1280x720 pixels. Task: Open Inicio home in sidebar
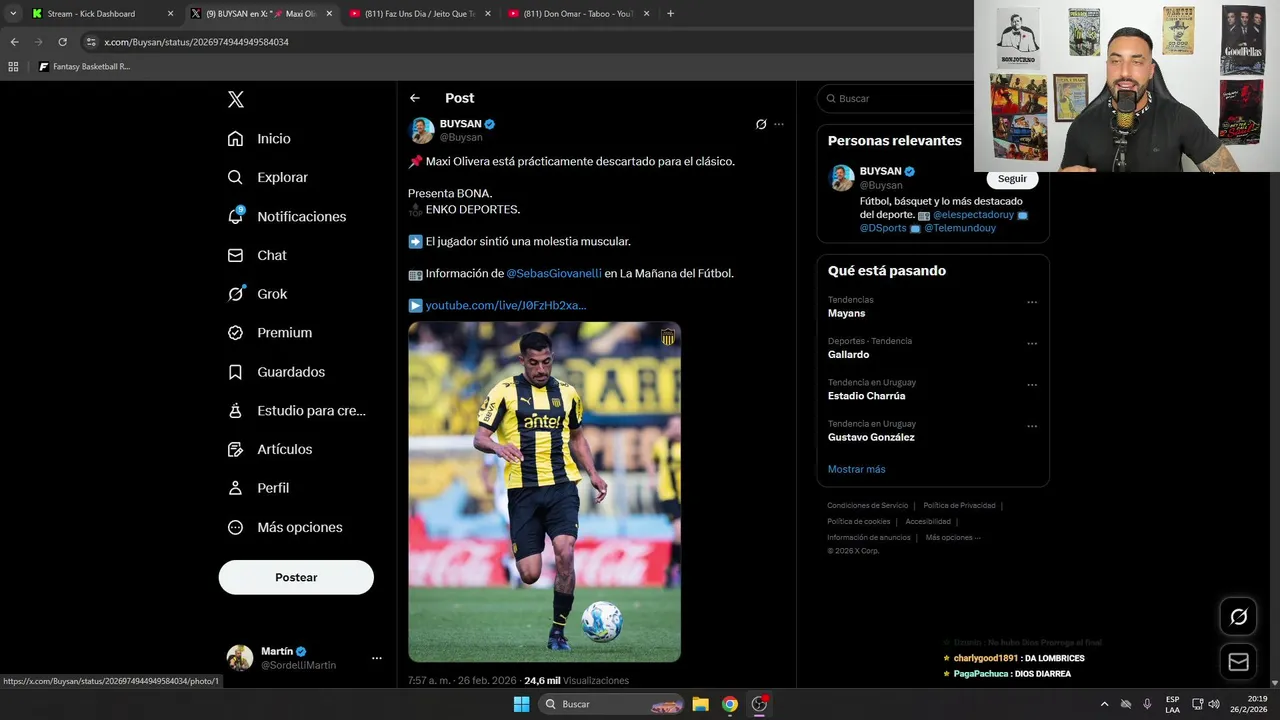[x=260, y=139]
